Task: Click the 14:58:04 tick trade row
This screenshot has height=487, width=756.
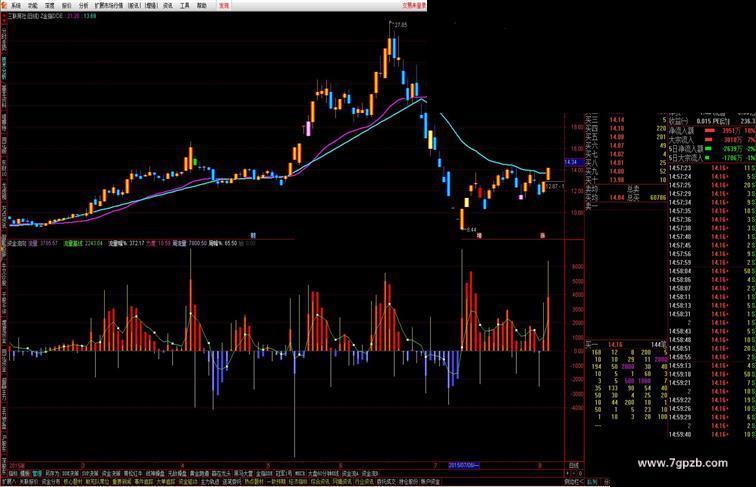Action: click(x=712, y=271)
